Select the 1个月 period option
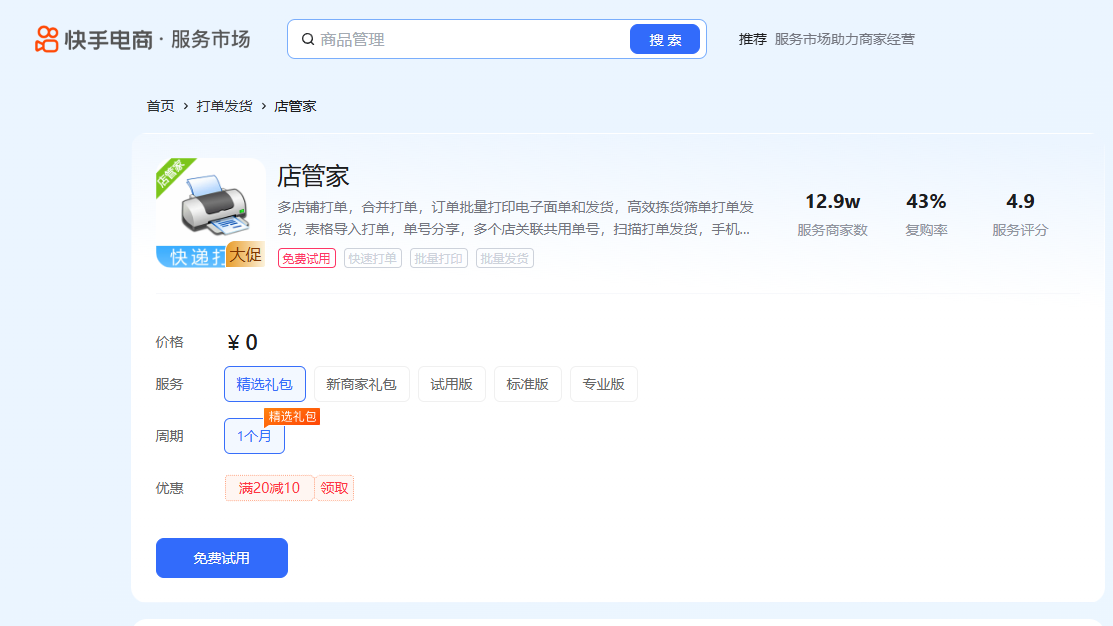The height and width of the screenshot is (626, 1113). [x=254, y=436]
